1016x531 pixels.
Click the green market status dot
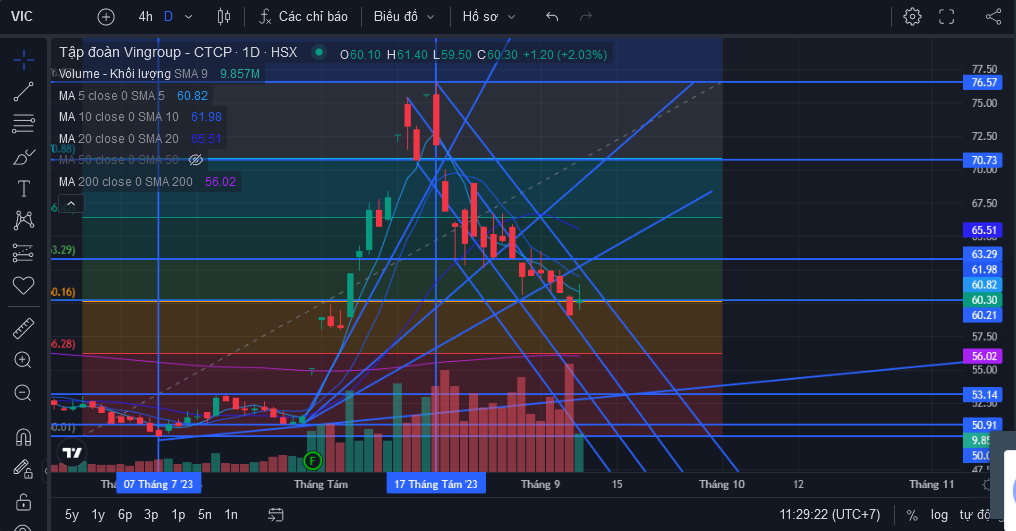point(319,52)
